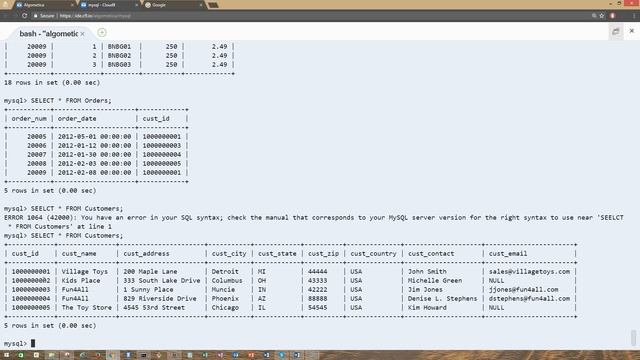This screenshot has width=640, height=360.
Task: Click the cust_address column header
Action: click(146, 253)
